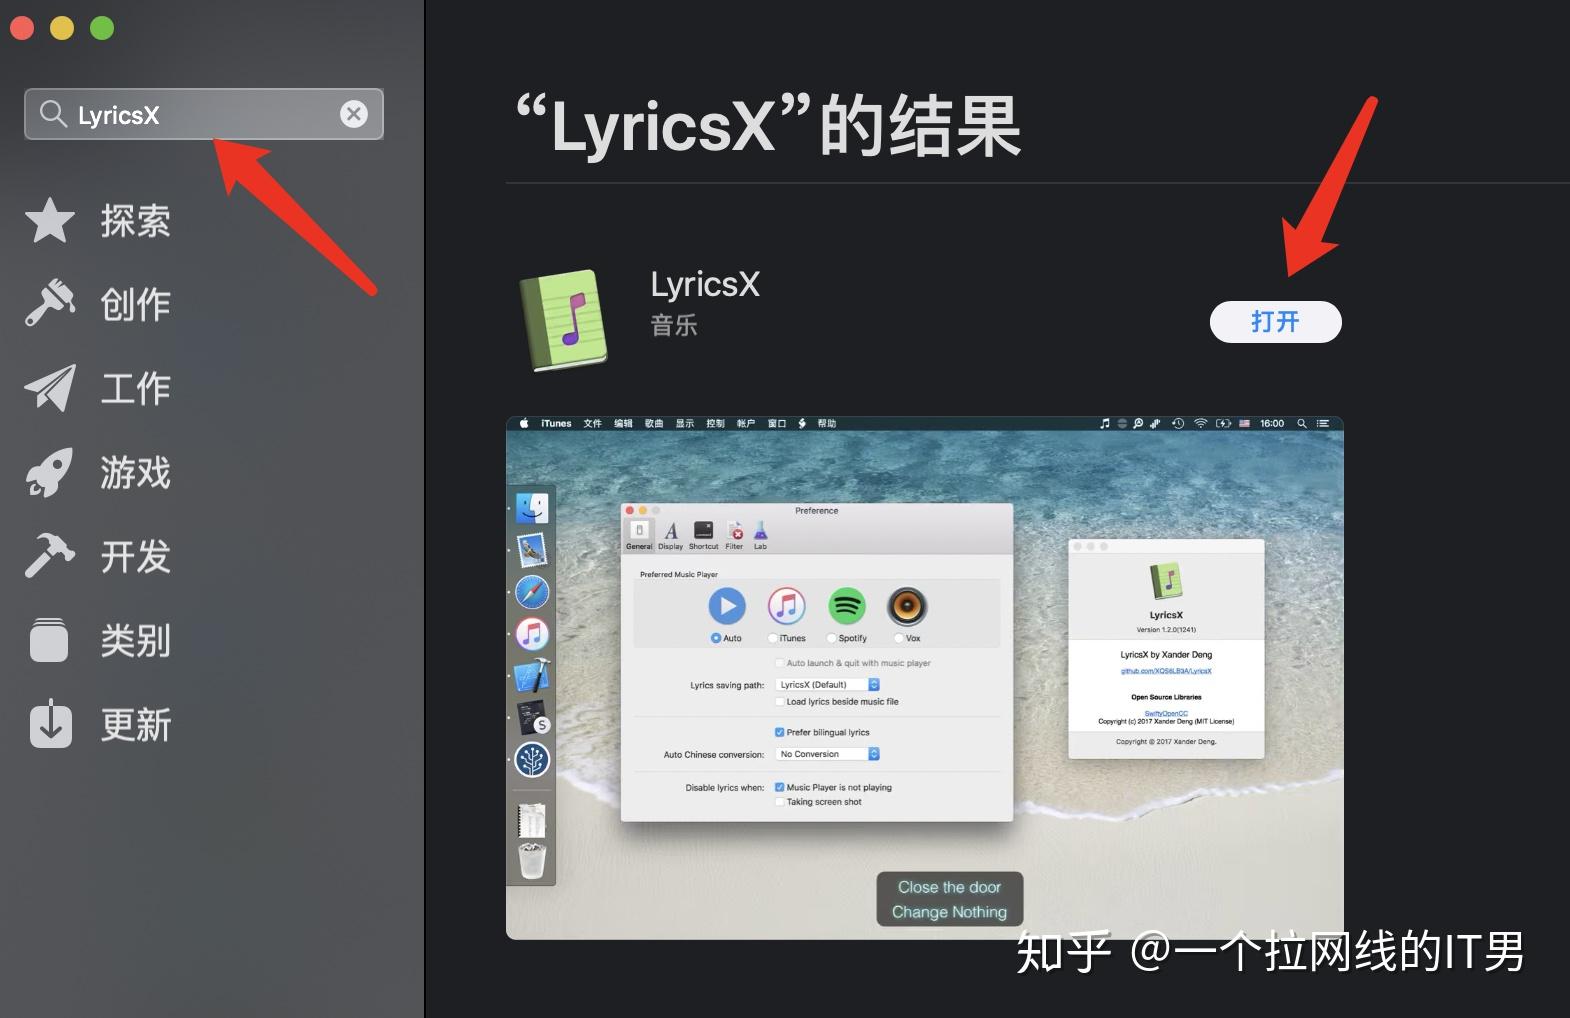
Task: Click the LyricsX search field
Action: [204, 114]
